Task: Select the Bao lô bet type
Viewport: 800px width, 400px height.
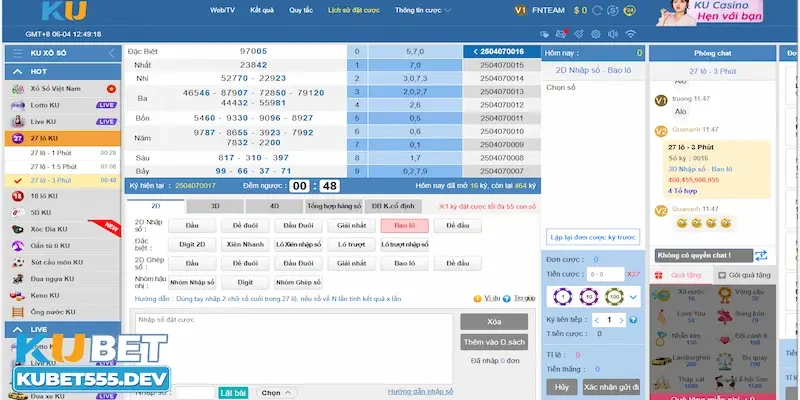Action: [404, 225]
